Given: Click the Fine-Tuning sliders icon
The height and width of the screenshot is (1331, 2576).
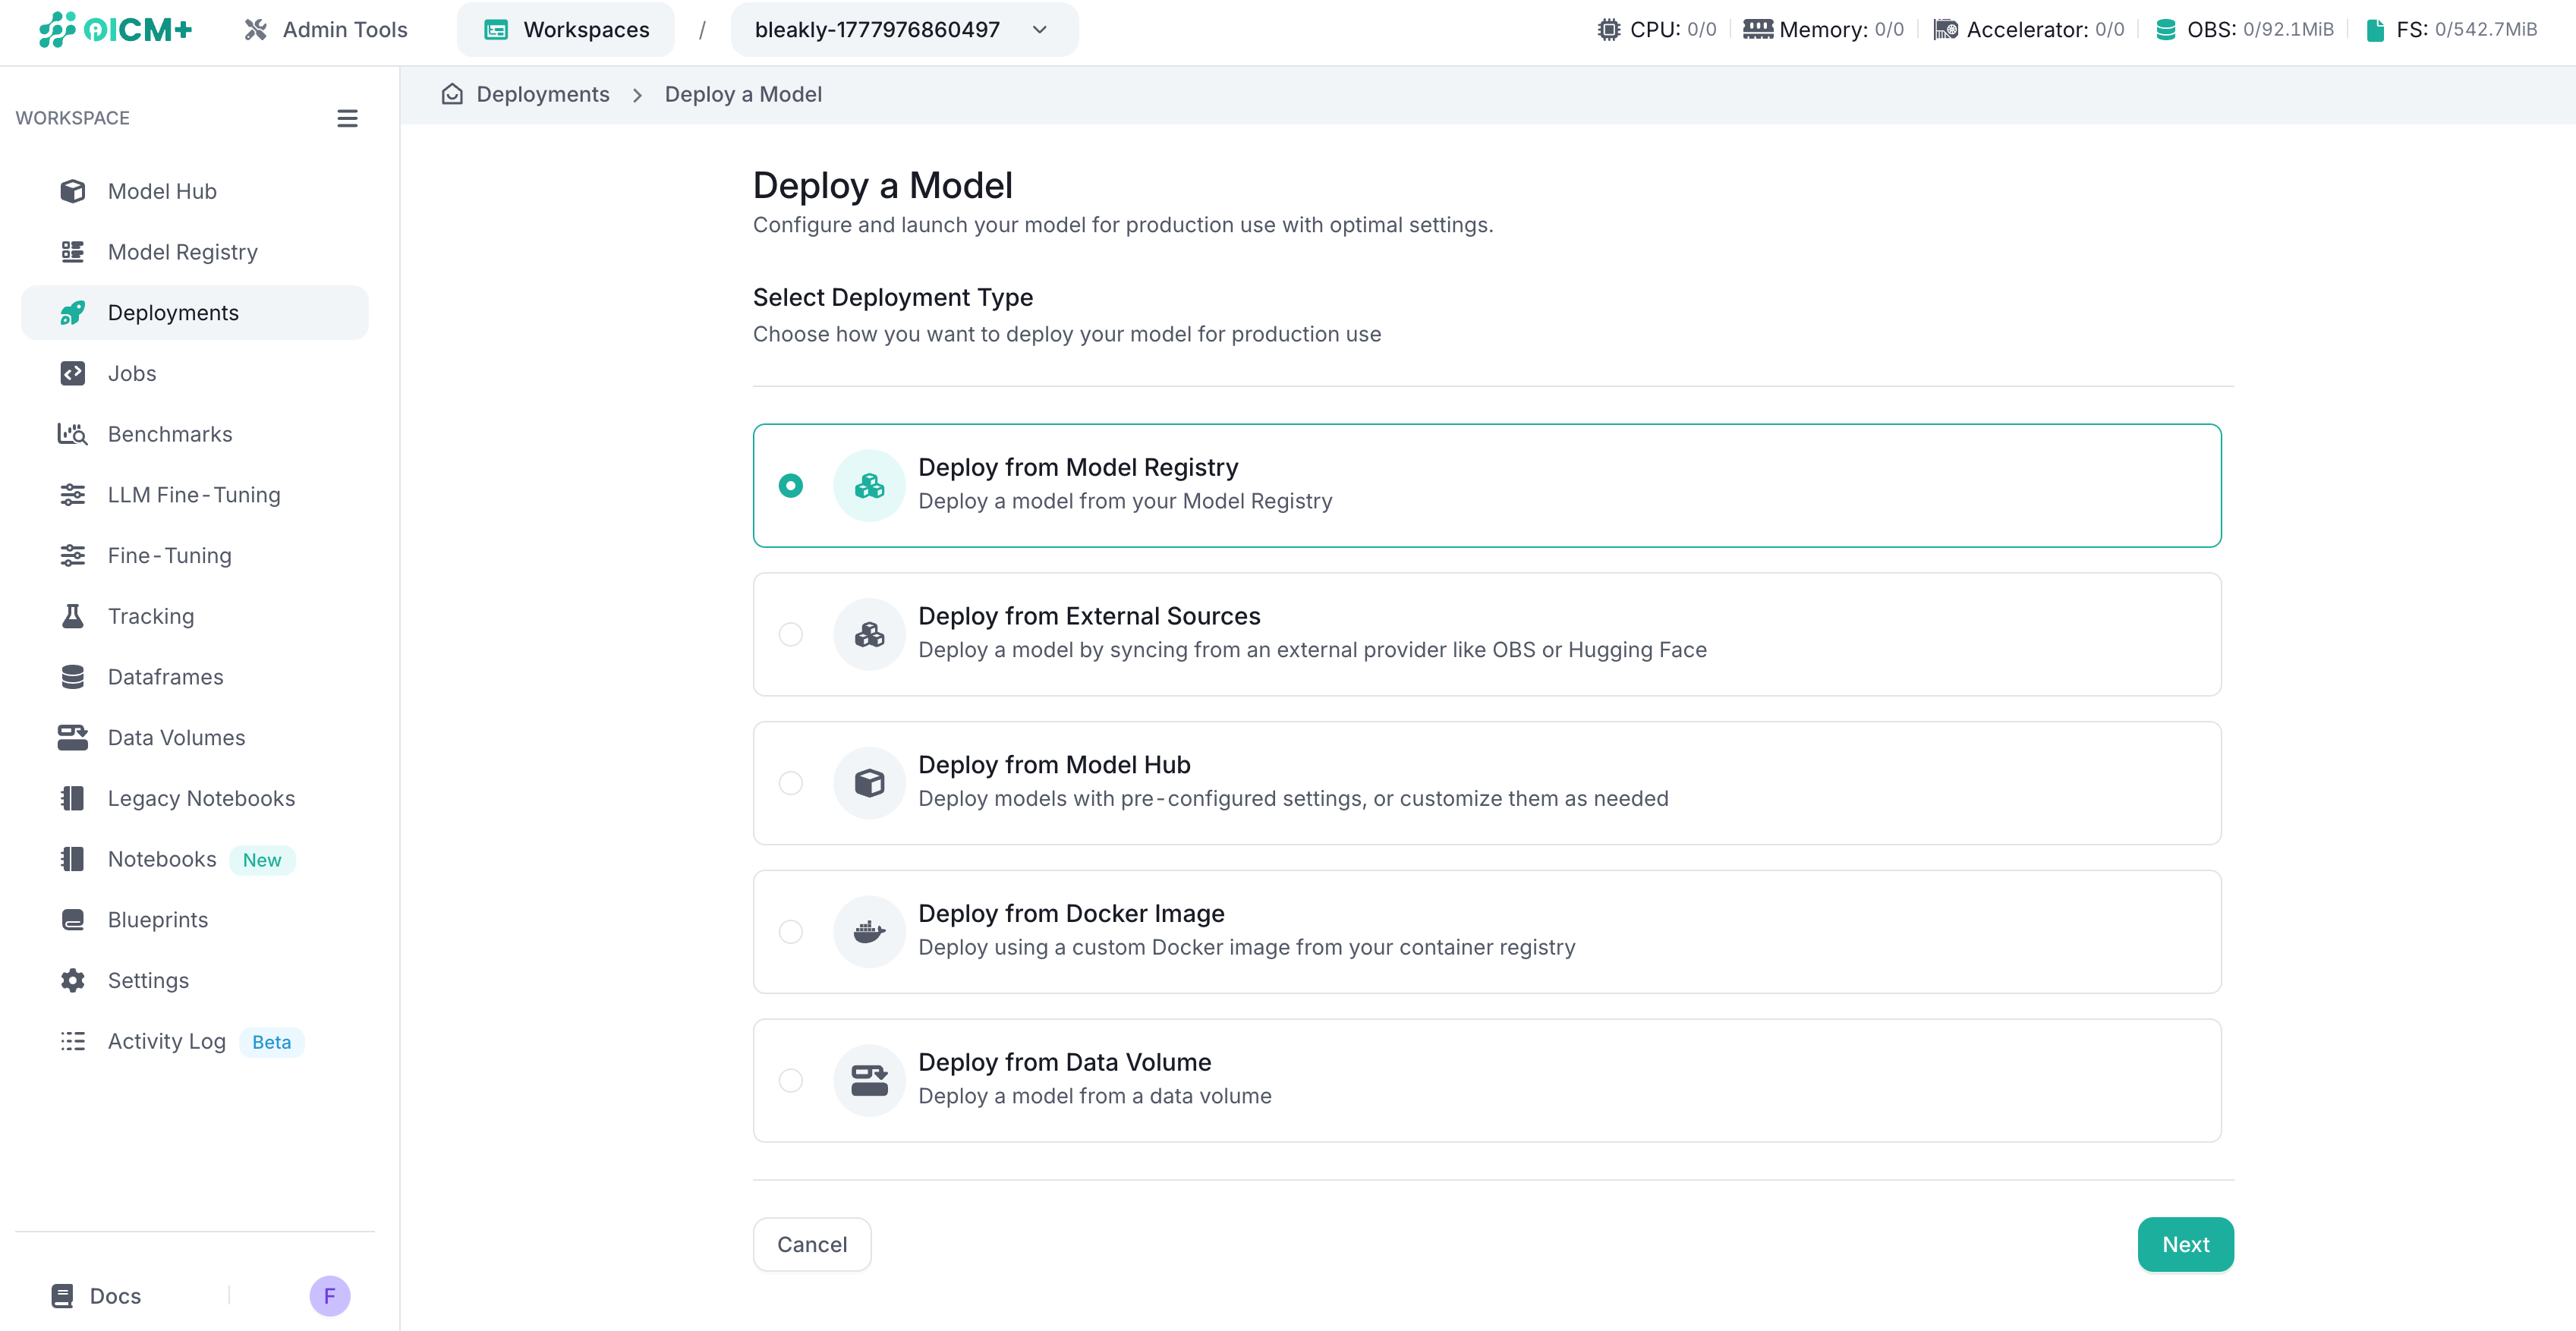Looking at the screenshot, I should click(72, 556).
